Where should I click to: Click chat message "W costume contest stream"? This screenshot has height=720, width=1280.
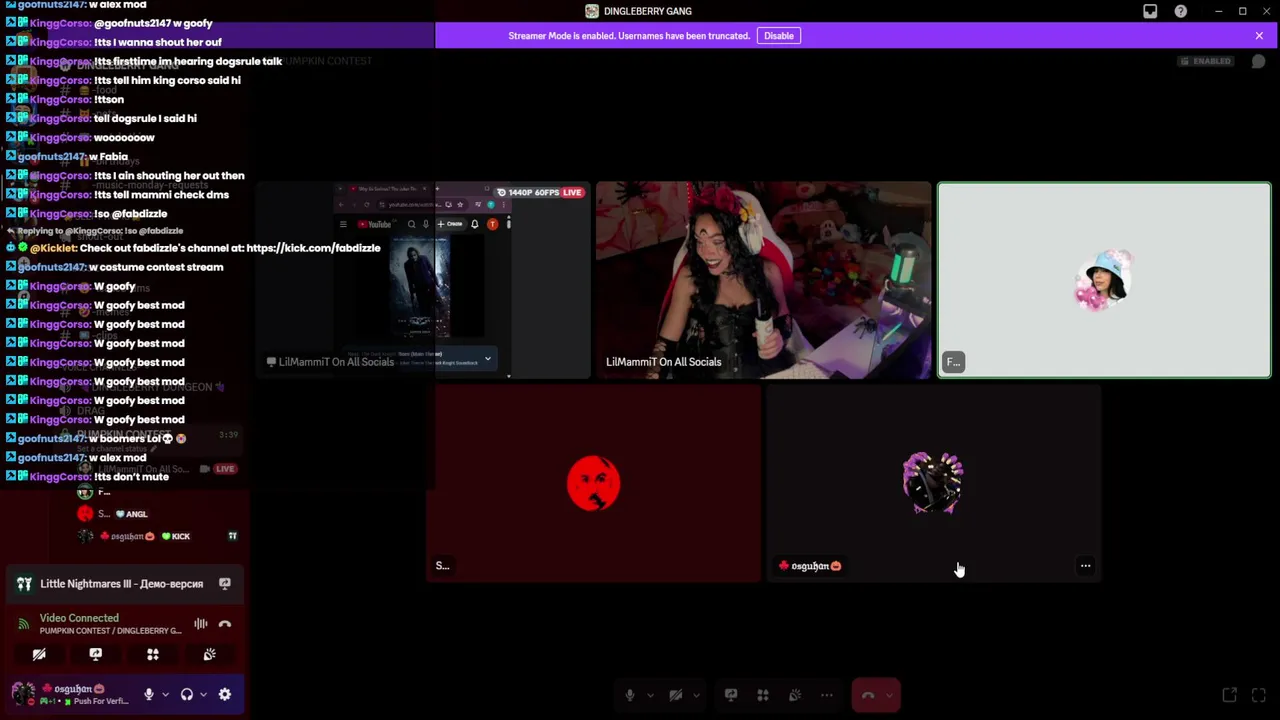[x=156, y=267]
